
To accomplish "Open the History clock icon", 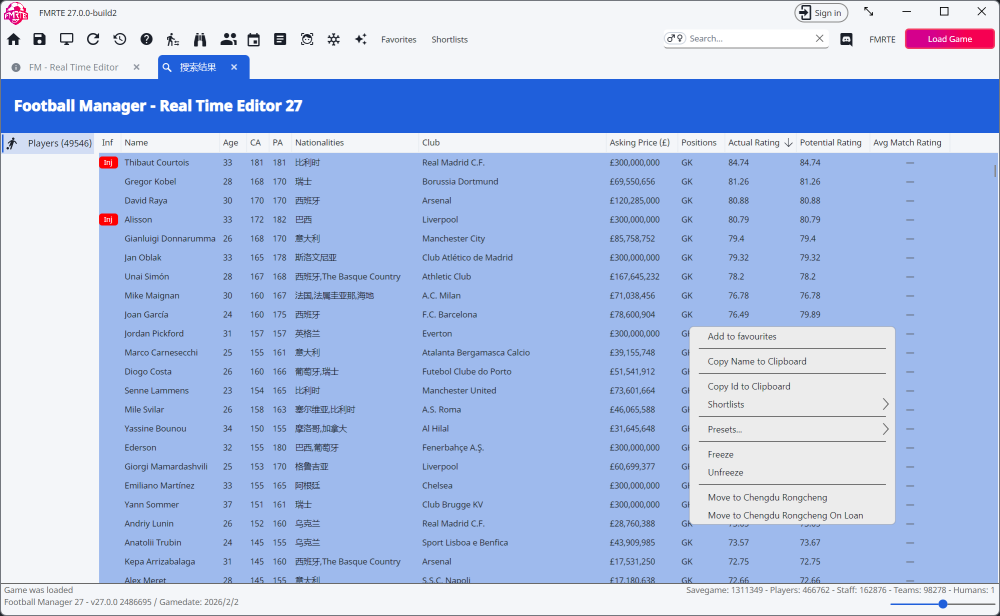I will coord(120,40).
